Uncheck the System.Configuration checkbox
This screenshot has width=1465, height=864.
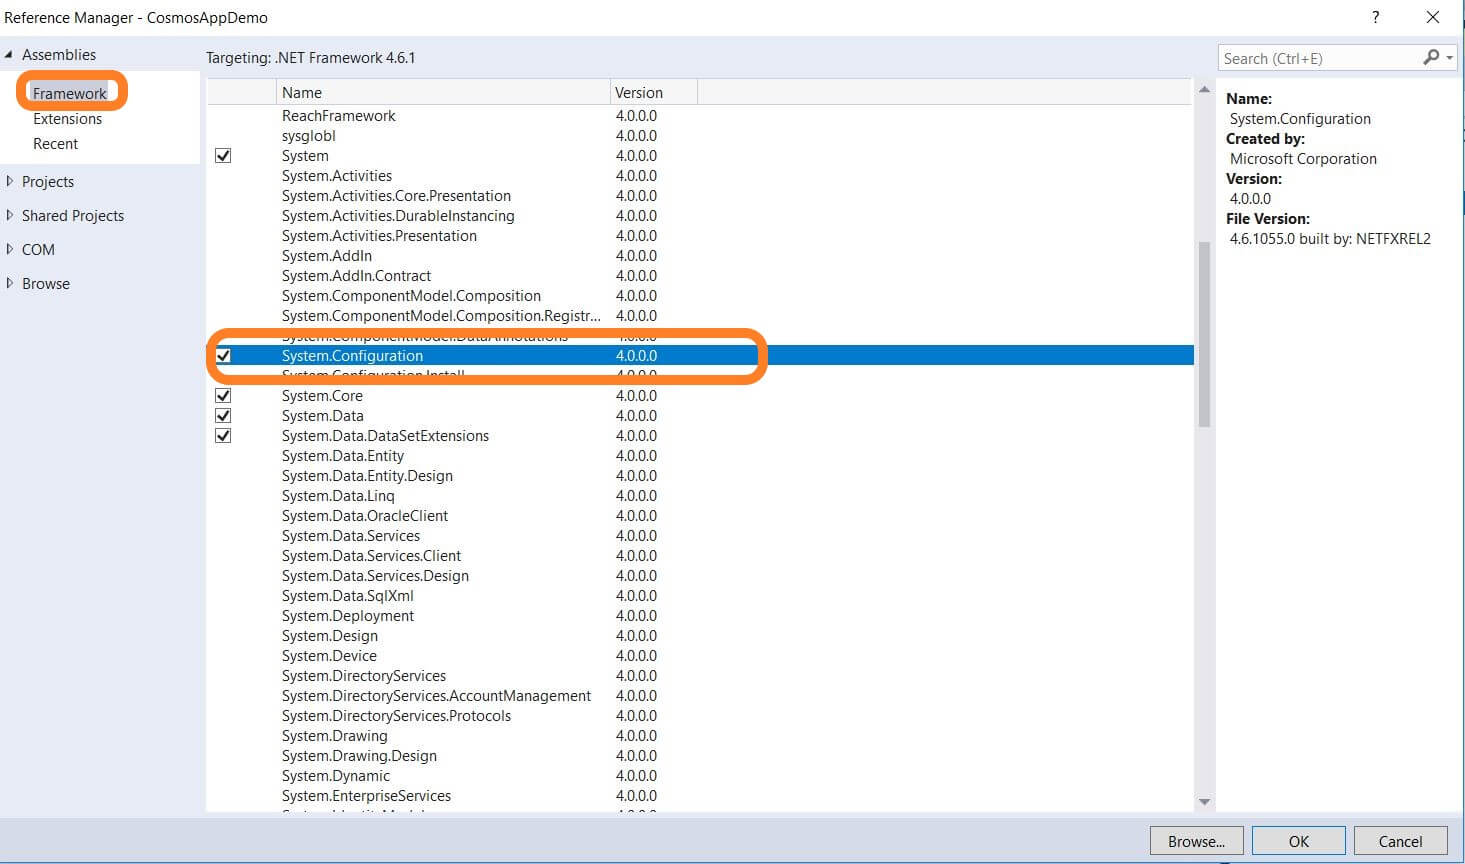pyautogui.click(x=223, y=356)
